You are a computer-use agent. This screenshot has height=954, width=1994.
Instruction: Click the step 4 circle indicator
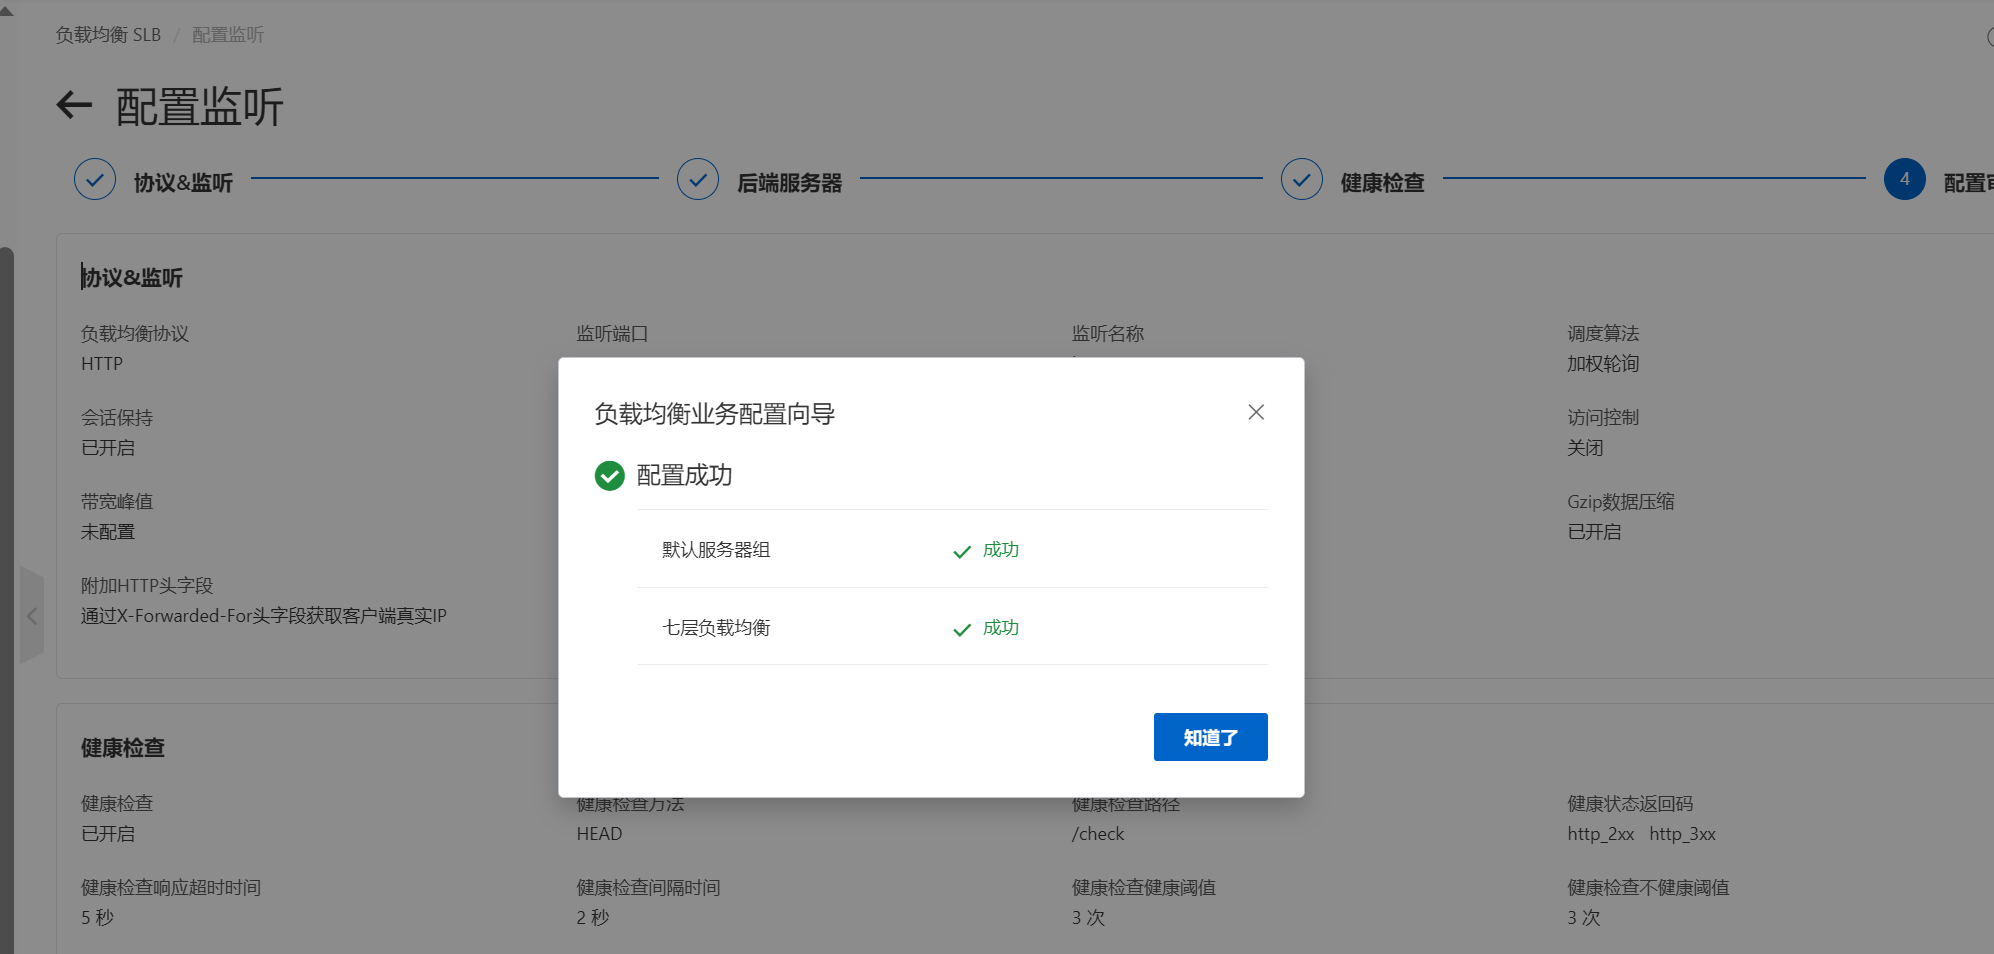(x=1905, y=180)
